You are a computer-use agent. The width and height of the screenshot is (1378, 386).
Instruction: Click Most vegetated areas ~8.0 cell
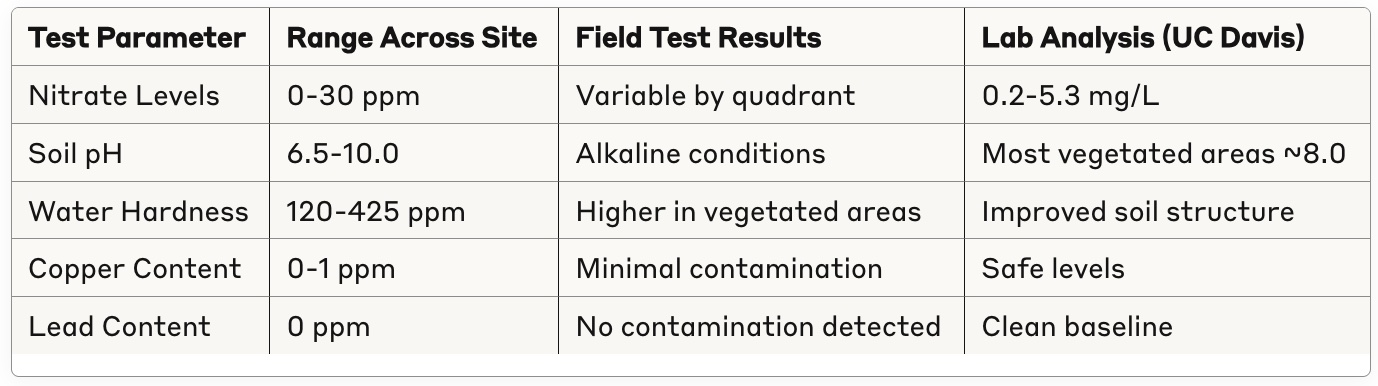(1164, 153)
